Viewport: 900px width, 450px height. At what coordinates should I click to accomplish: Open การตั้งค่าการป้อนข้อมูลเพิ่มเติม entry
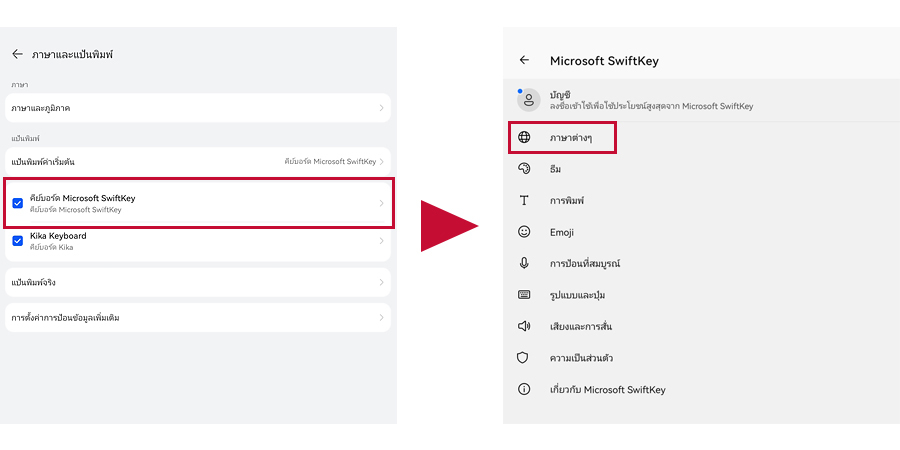point(197,318)
